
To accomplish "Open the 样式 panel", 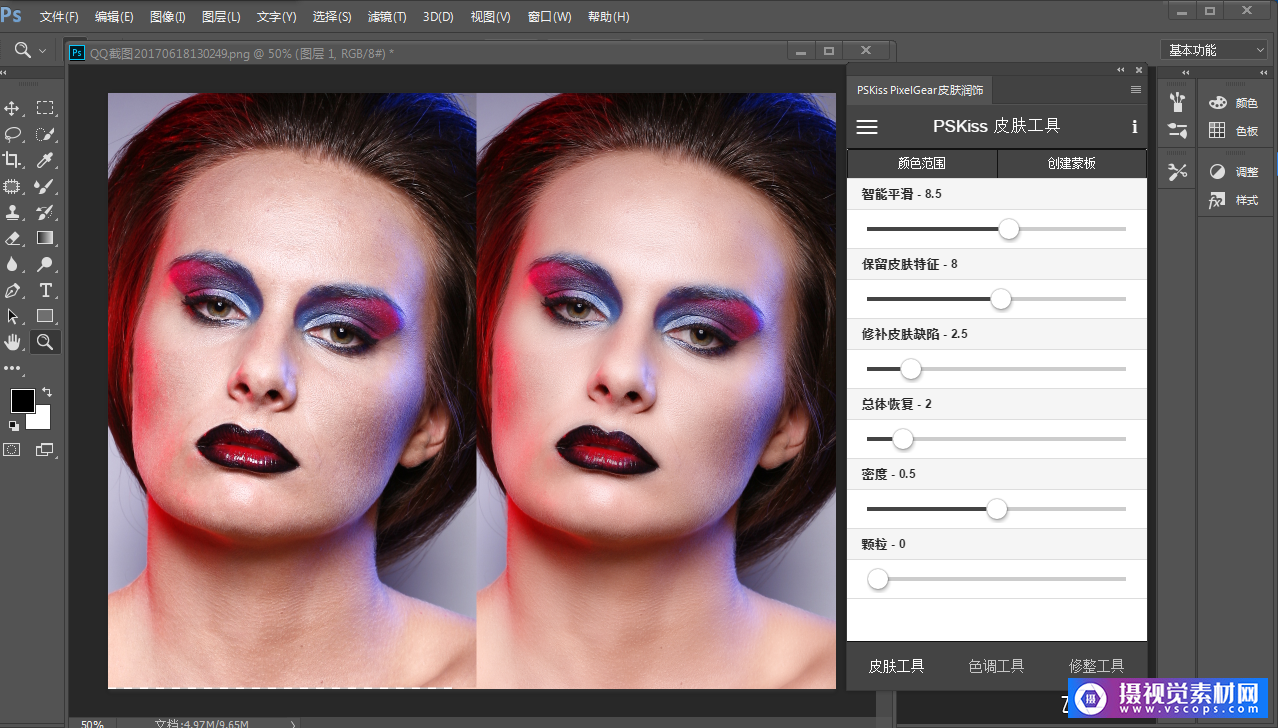I will tap(1234, 200).
